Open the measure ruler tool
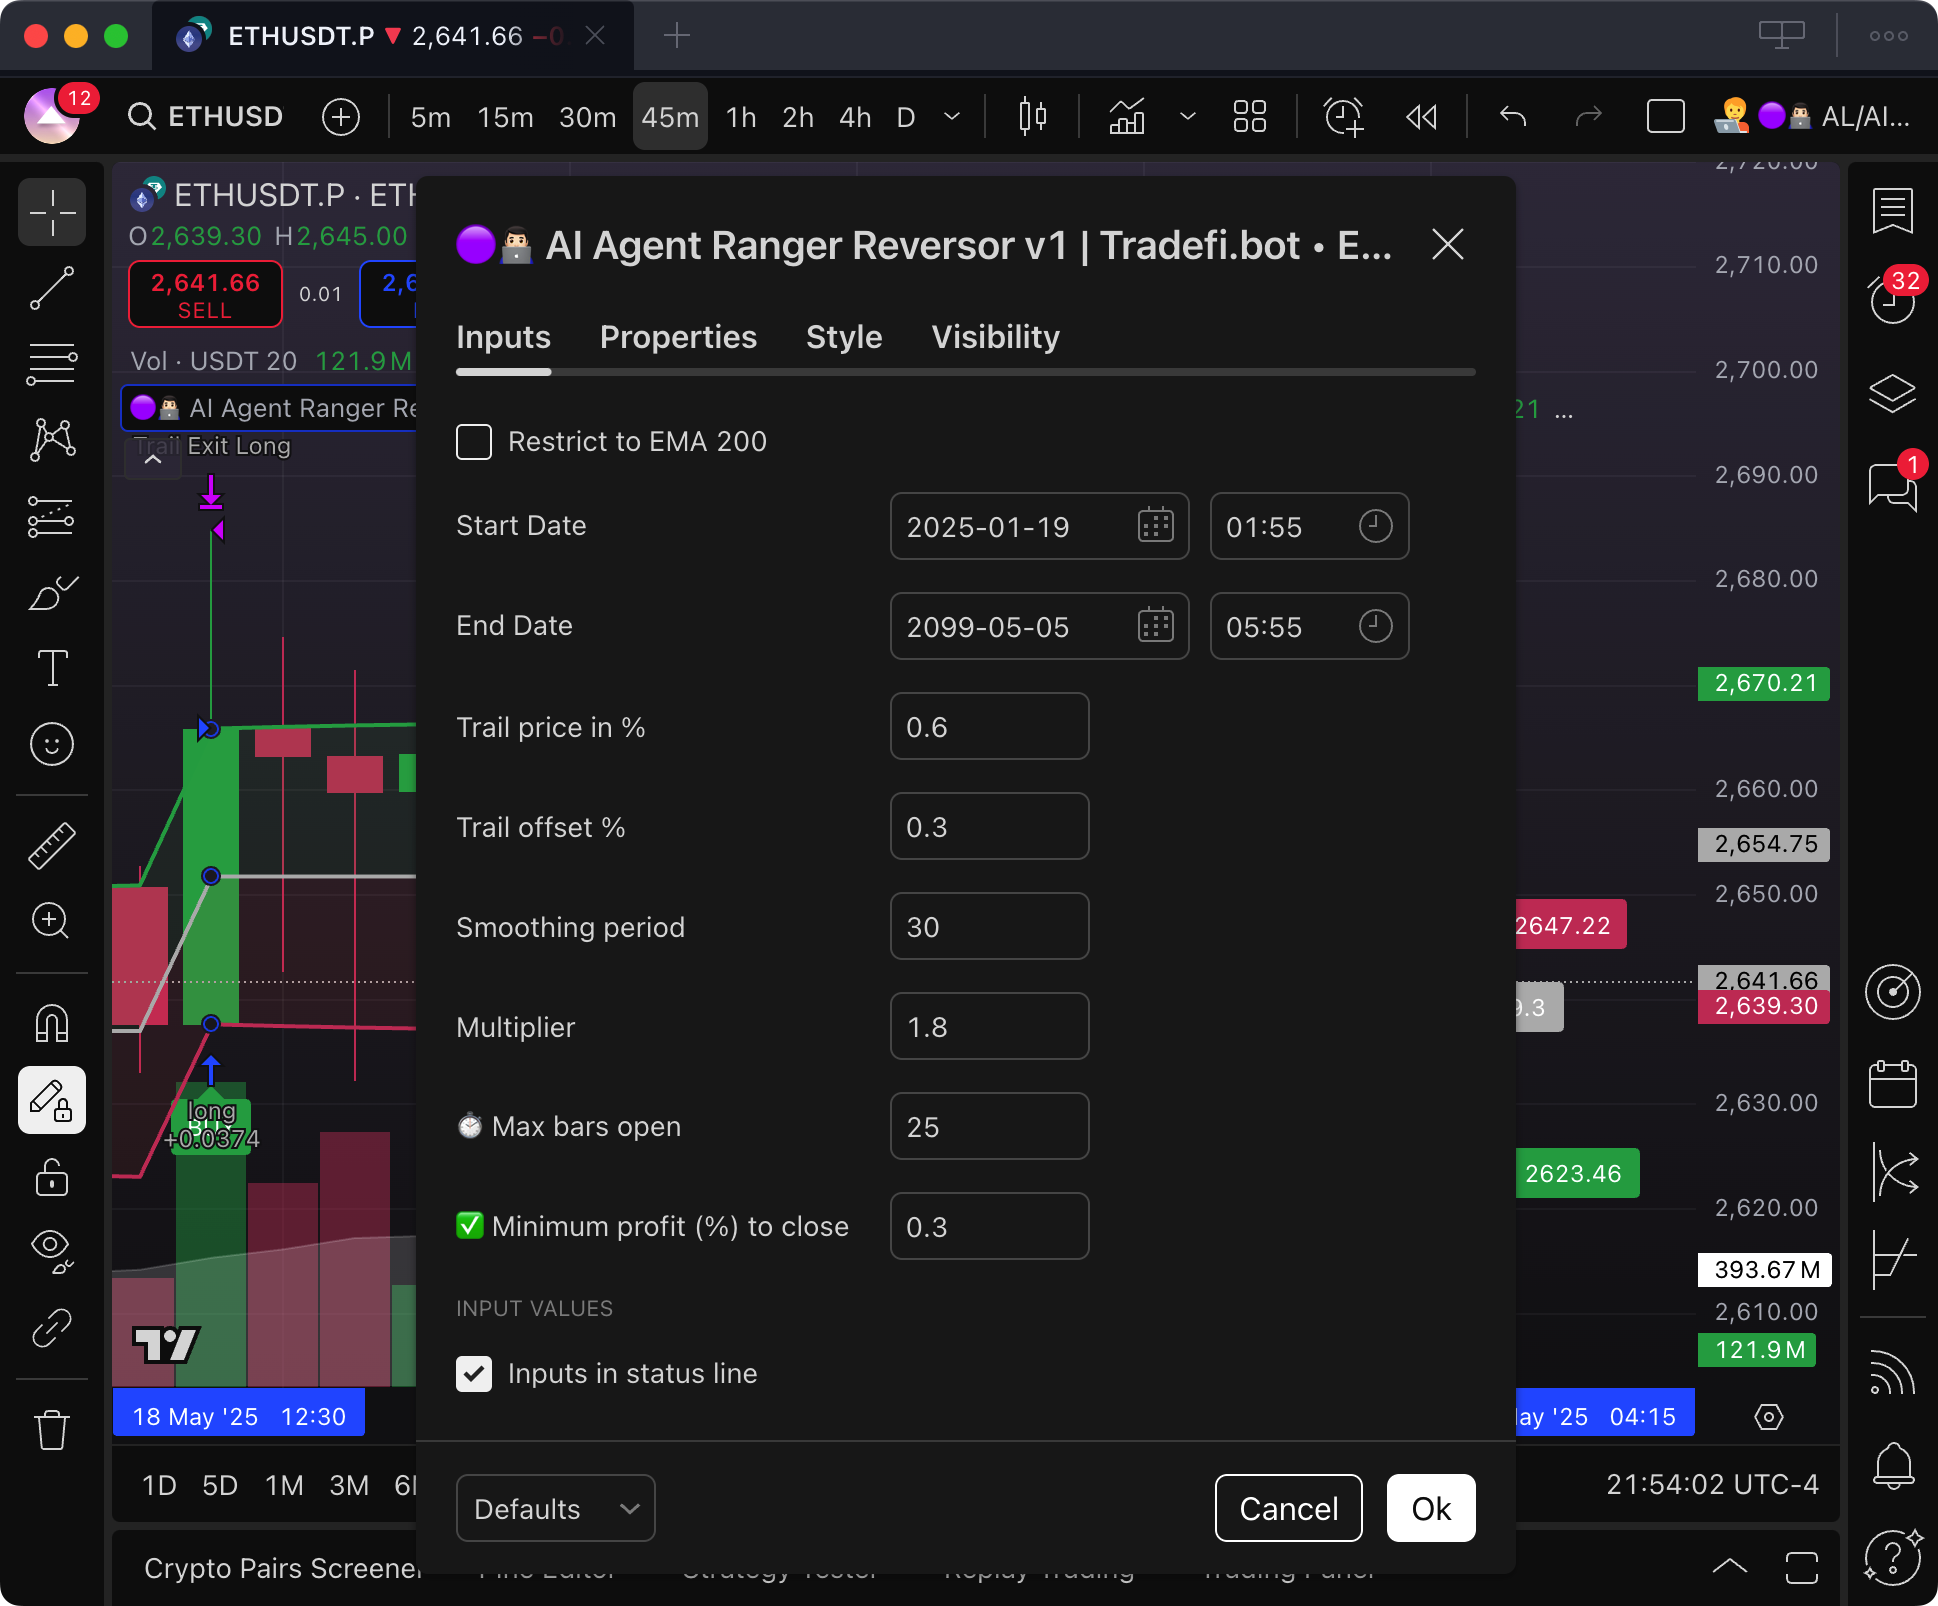Image resolution: width=1938 pixels, height=1606 pixels. pos(52,845)
